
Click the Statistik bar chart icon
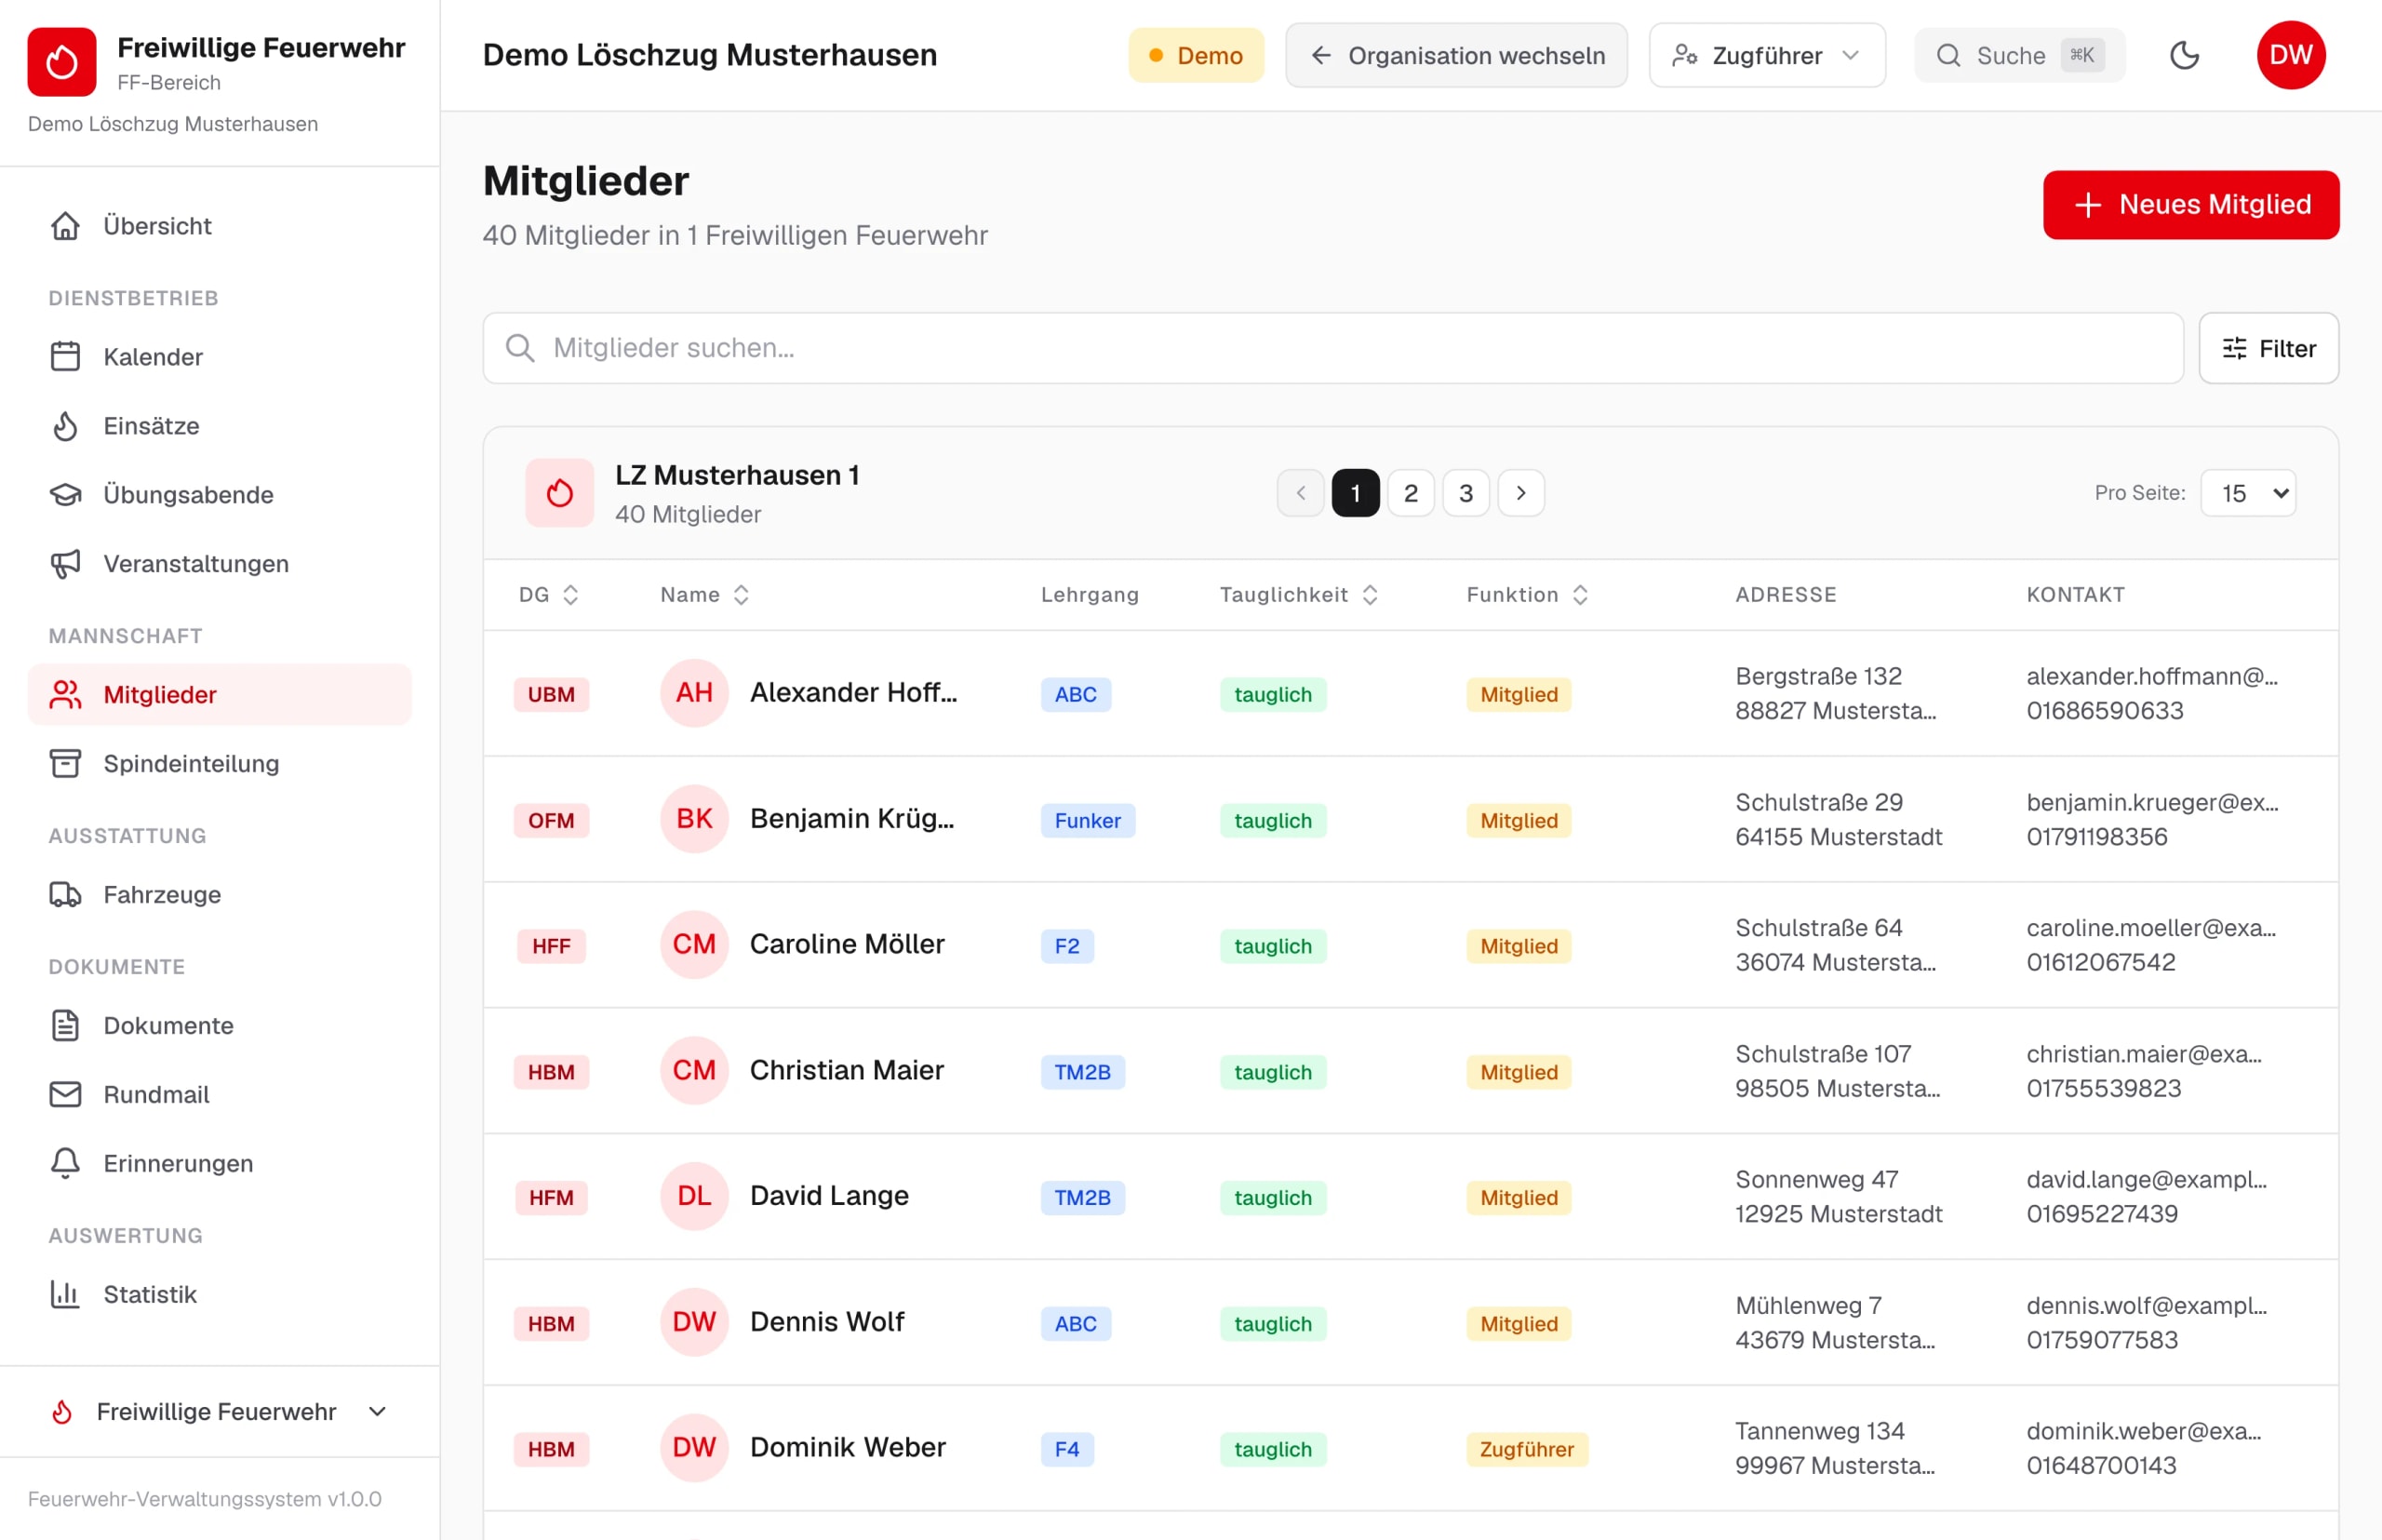click(x=66, y=1295)
